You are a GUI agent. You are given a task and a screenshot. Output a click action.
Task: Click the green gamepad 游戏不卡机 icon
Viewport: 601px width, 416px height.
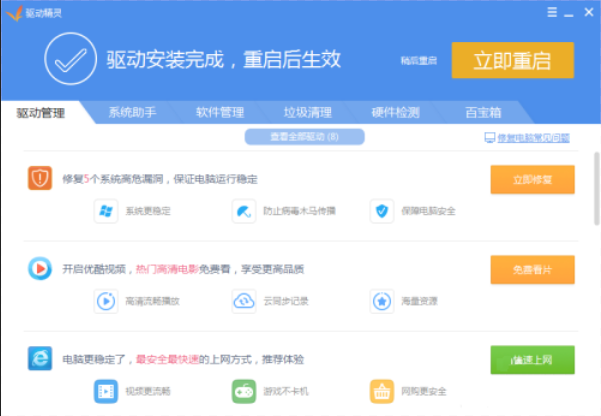244,391
